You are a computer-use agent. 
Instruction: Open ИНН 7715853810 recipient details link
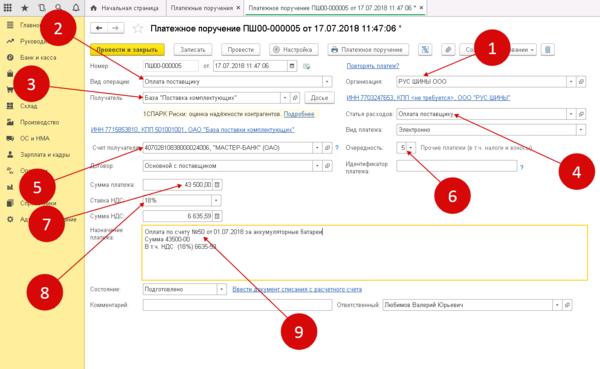click(192, 130)
